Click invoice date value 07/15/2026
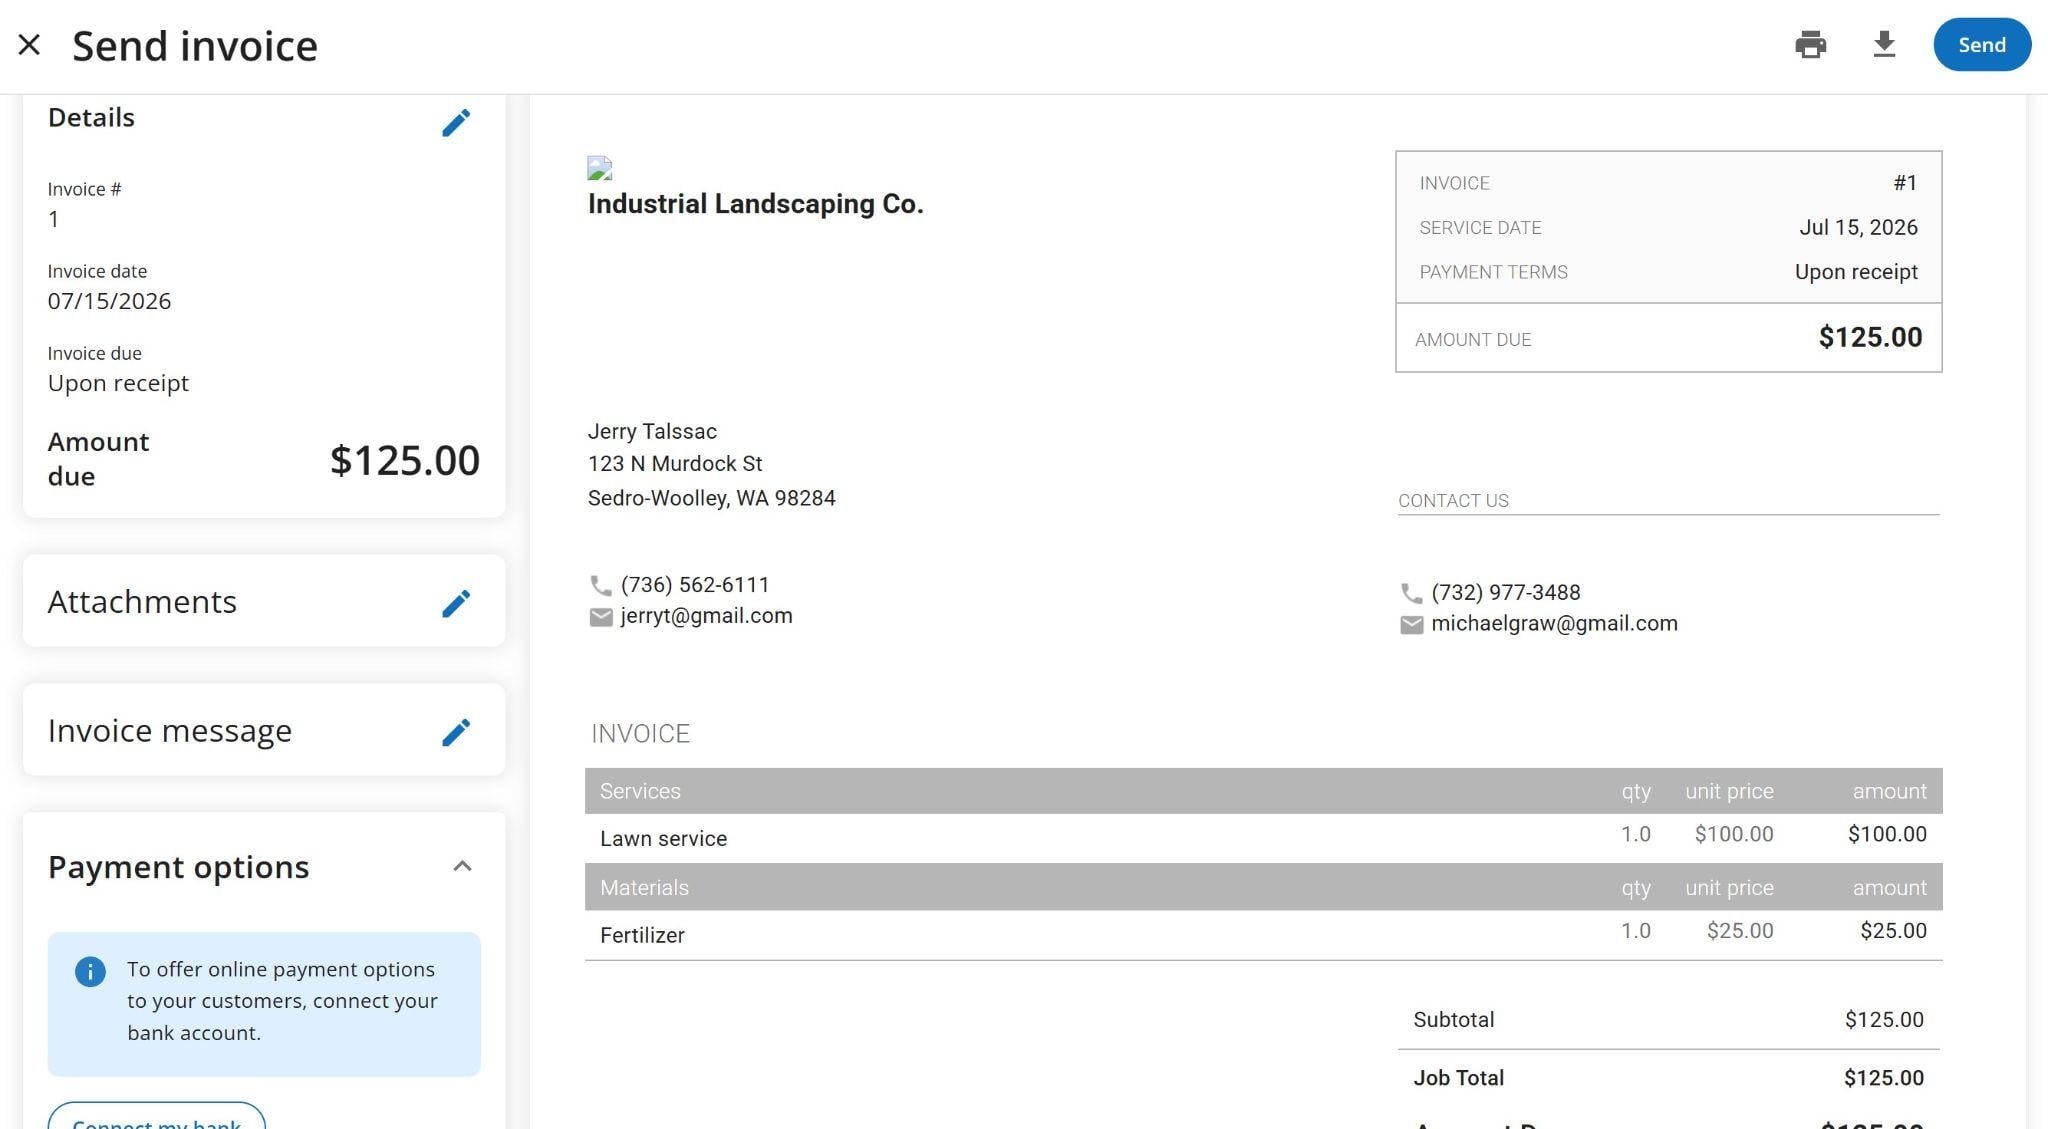Image resolution: width=2048 pixels, height=1129 pixels. (109, 301)
